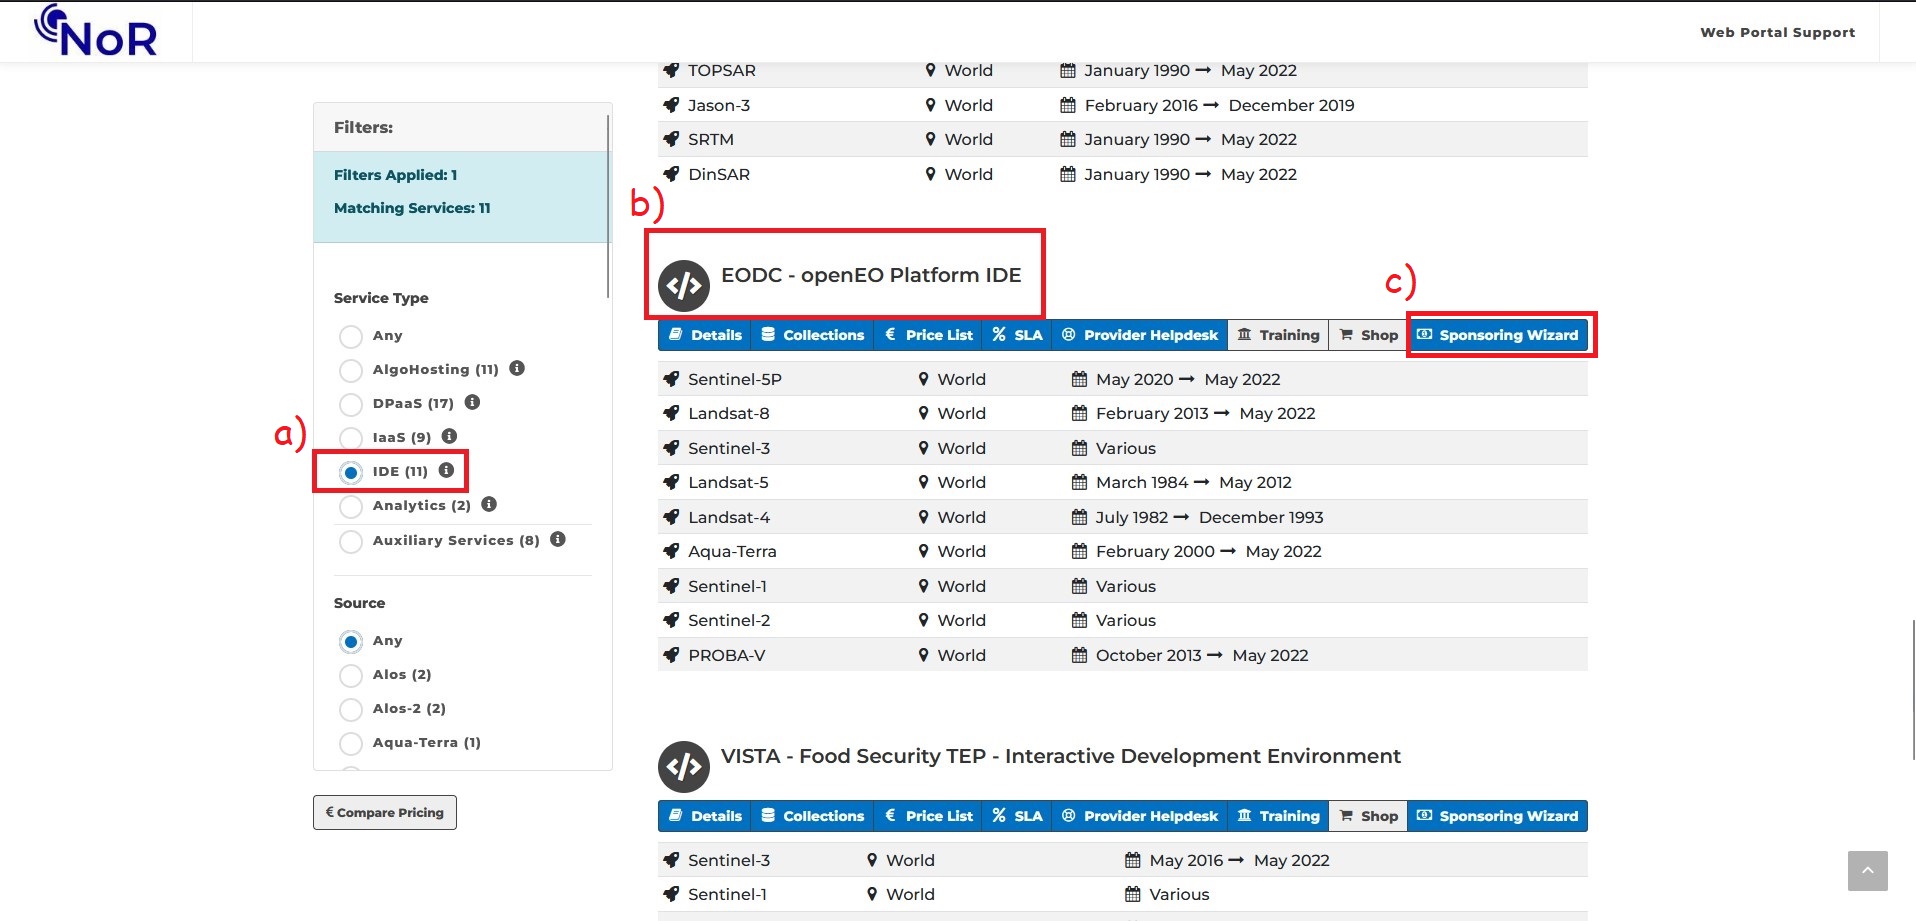The width and height of the screenshot is (1916, 921).
Task: Select the DPaaS (17) radio option
Action: tap(351, 405)
